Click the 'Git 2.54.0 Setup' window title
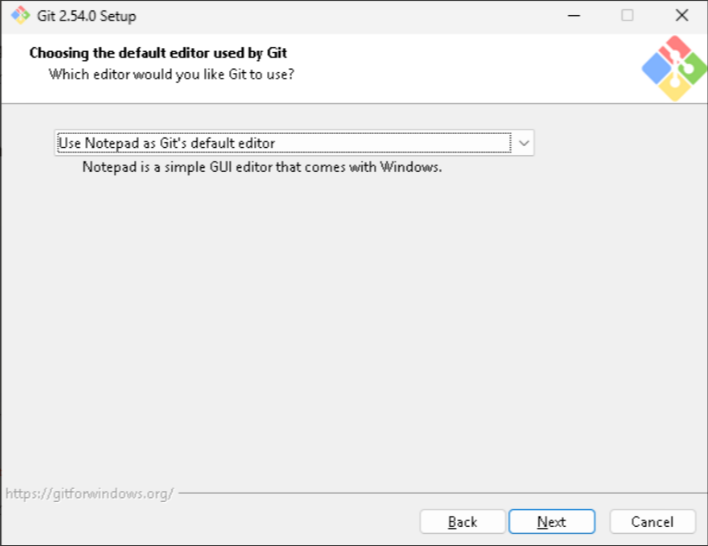 pos(86,16)
